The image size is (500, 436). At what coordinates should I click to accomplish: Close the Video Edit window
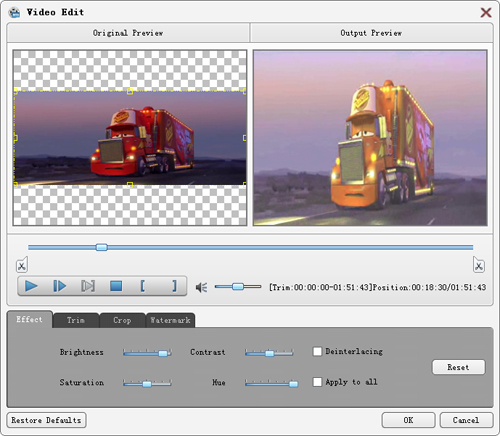click(486, 13)
